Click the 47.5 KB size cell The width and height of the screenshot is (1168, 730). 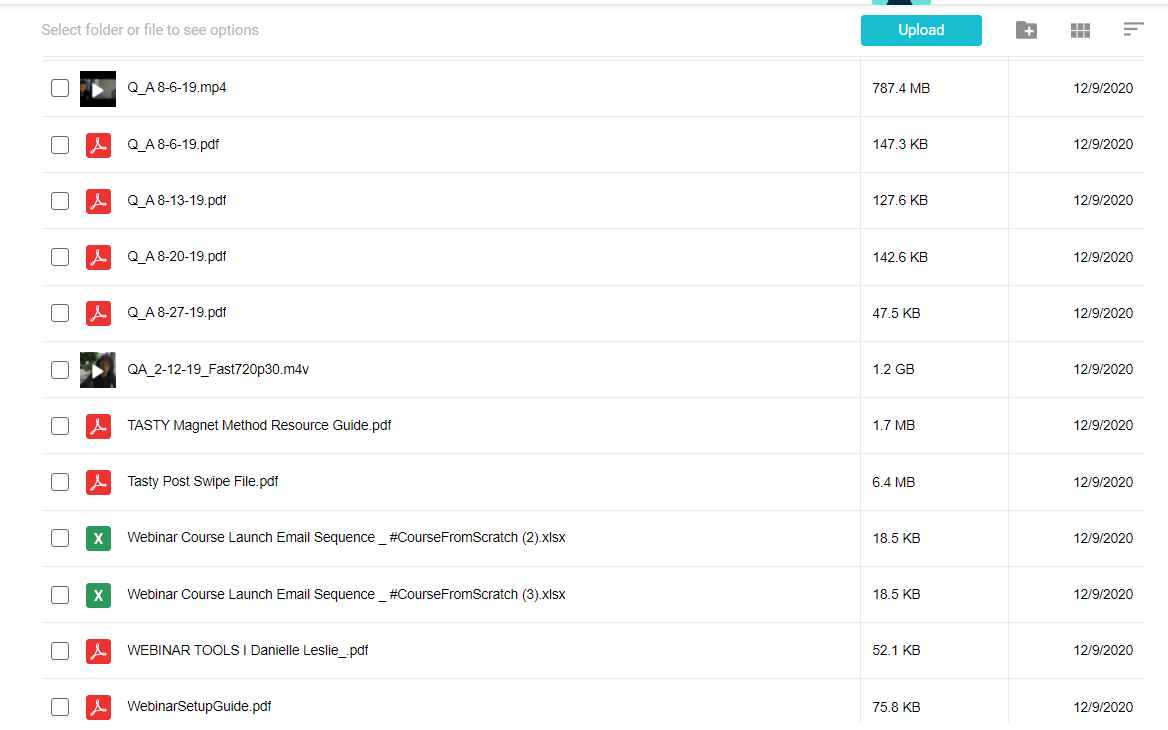(x=896, y=314)
